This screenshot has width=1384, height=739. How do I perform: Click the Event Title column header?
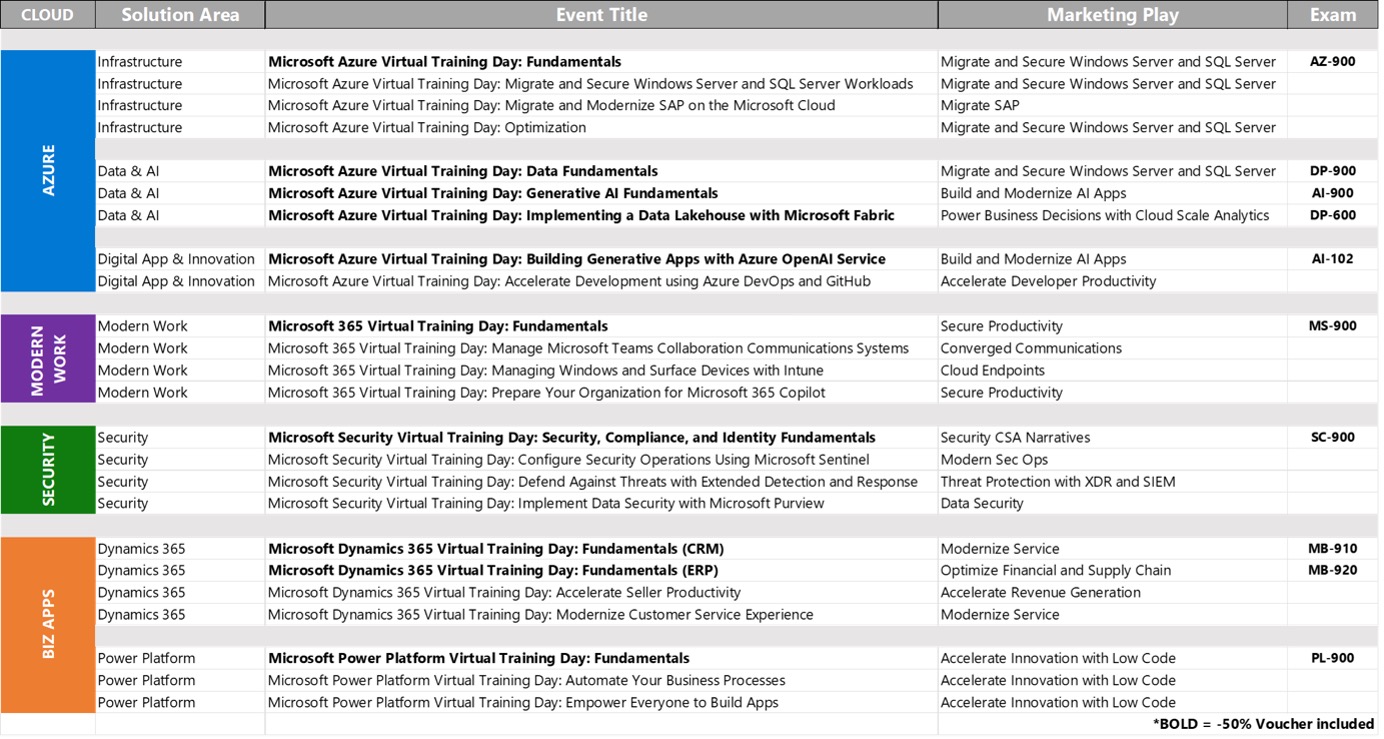tap(600, 14)
